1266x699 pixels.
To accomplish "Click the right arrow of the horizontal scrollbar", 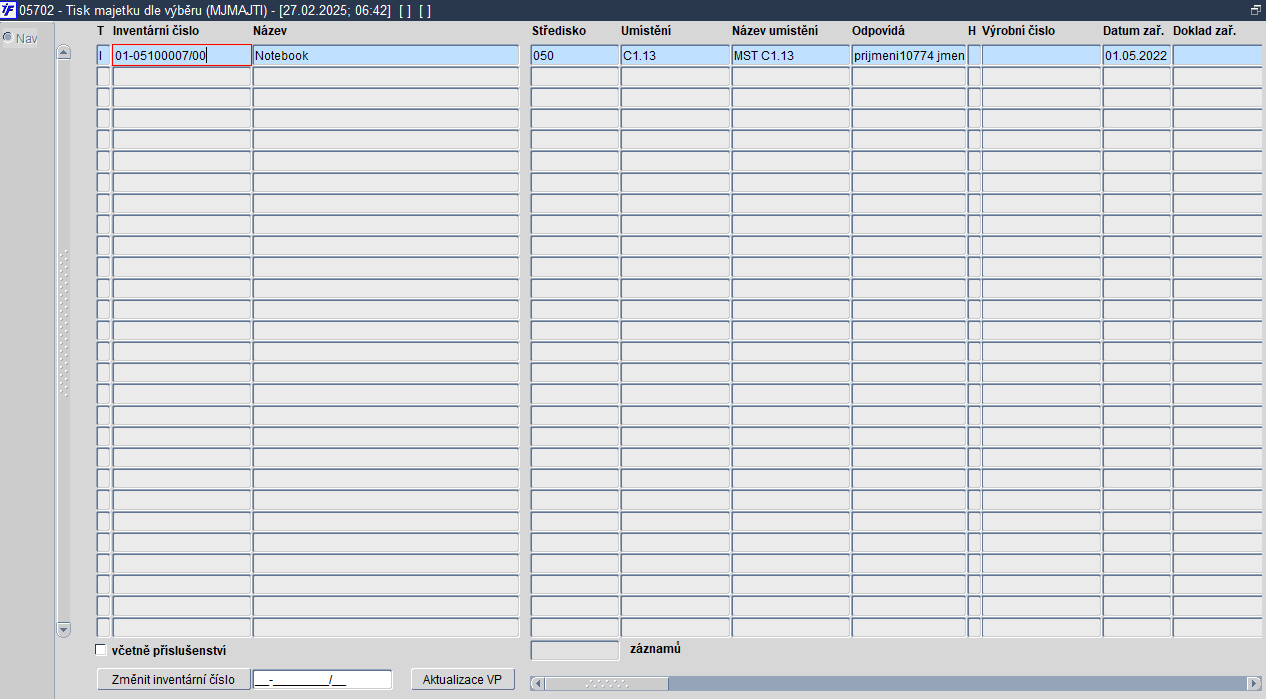I will pyautogui.click(x=1254, y=683).
